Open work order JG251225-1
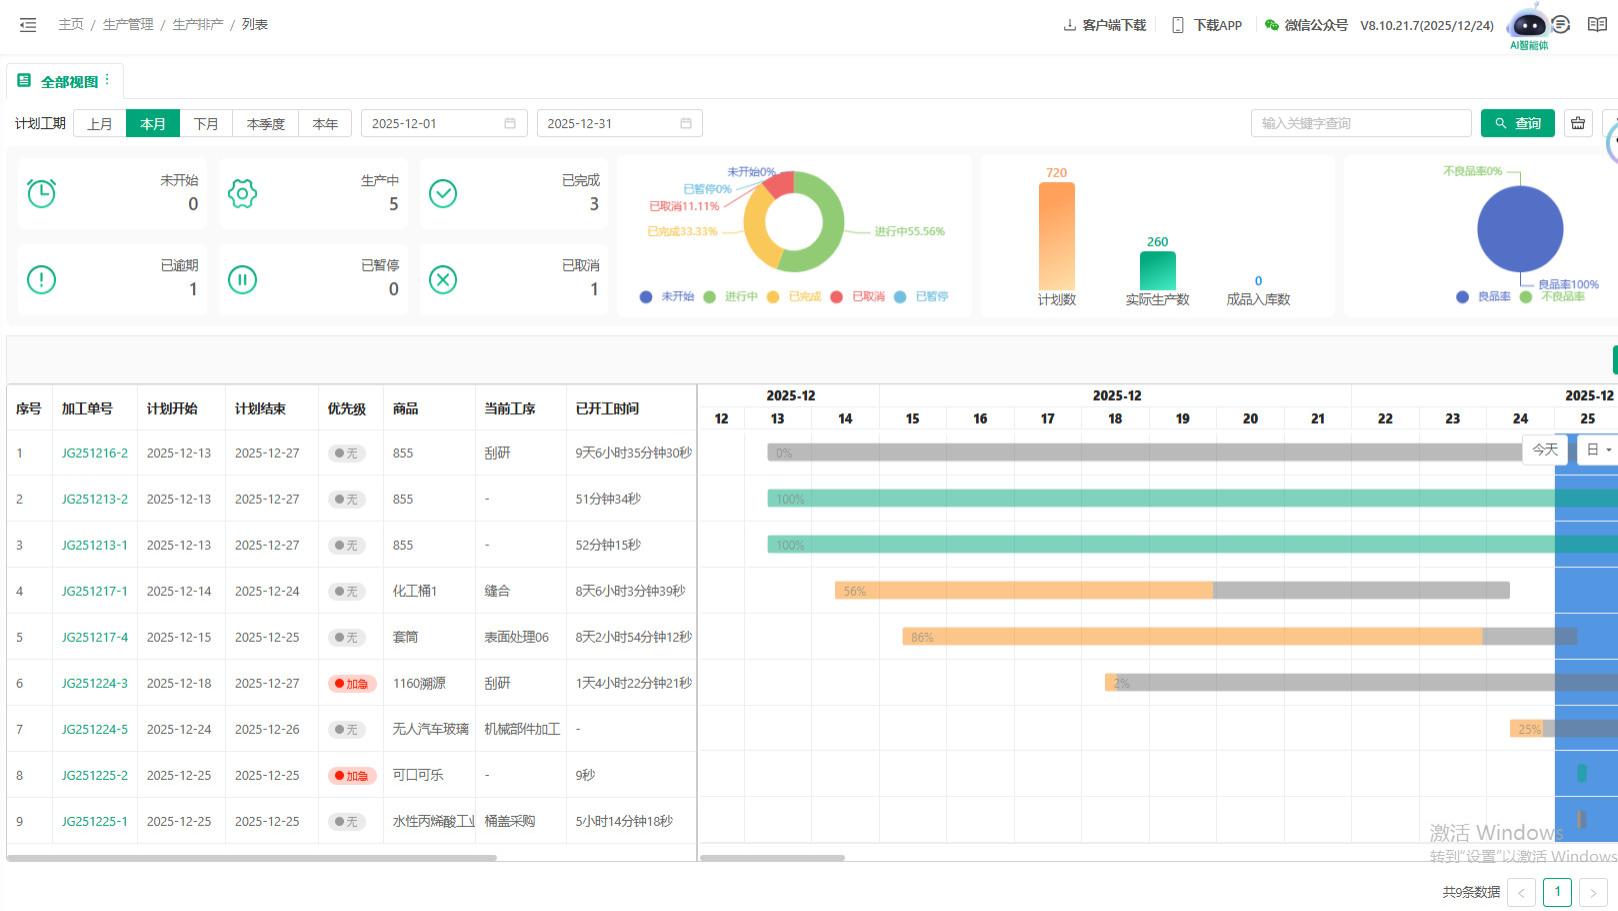Screen dimensions: 1618x911 tap(95, 821)
